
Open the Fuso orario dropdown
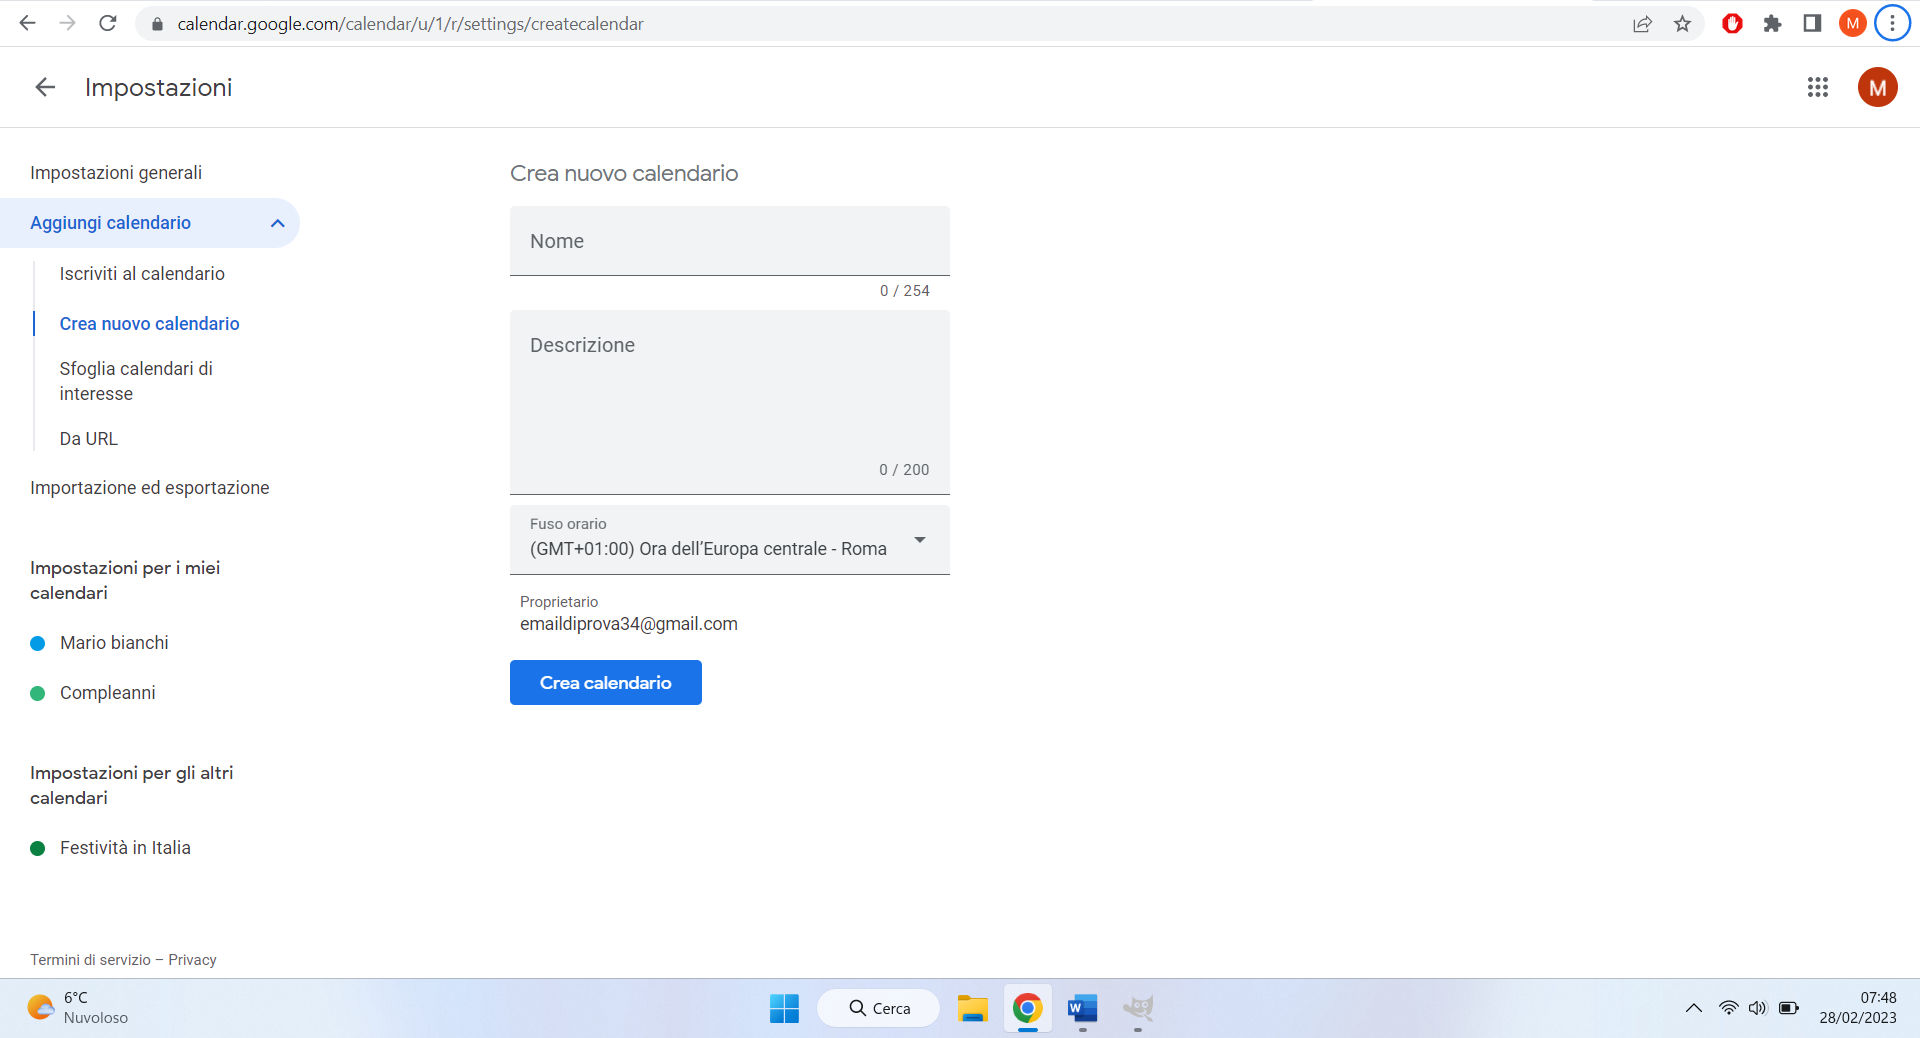tap(919, 540)
